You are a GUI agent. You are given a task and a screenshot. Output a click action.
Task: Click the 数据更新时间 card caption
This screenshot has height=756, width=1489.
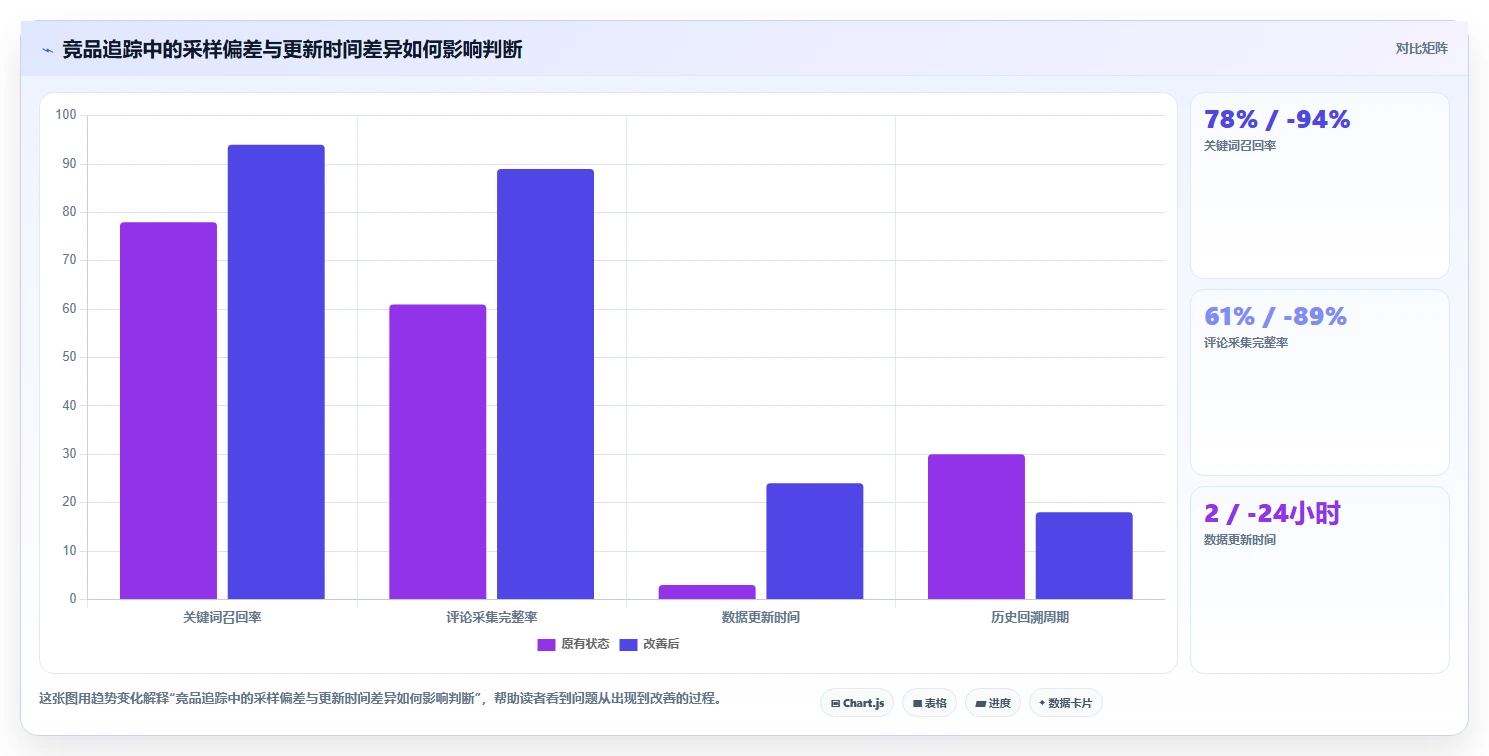[x=1240, y=540]
